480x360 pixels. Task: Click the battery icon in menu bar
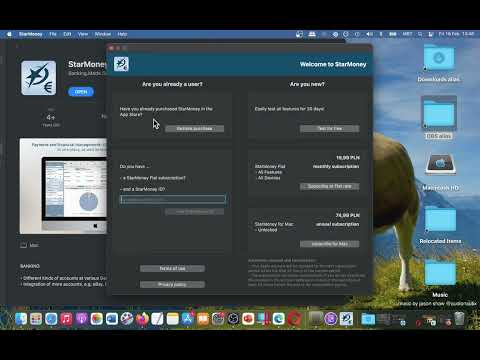[x=393, y=34]
